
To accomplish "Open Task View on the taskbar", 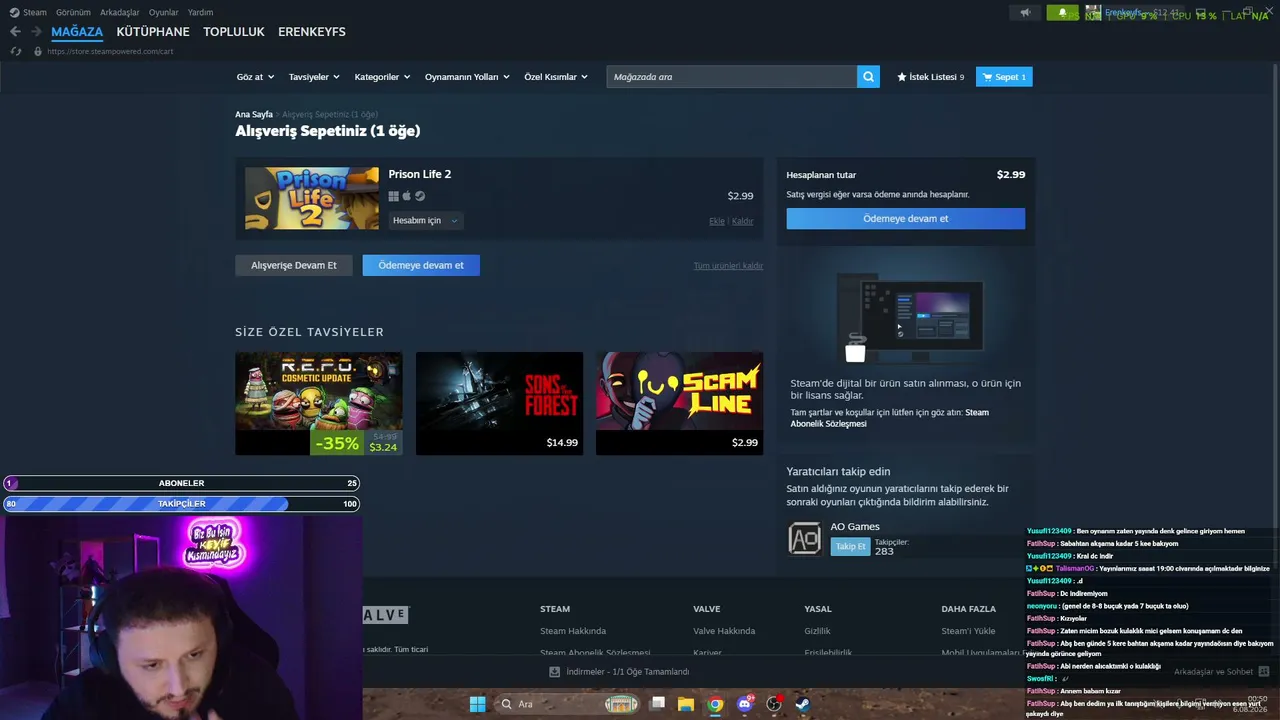I will click(x=657, y=704).
